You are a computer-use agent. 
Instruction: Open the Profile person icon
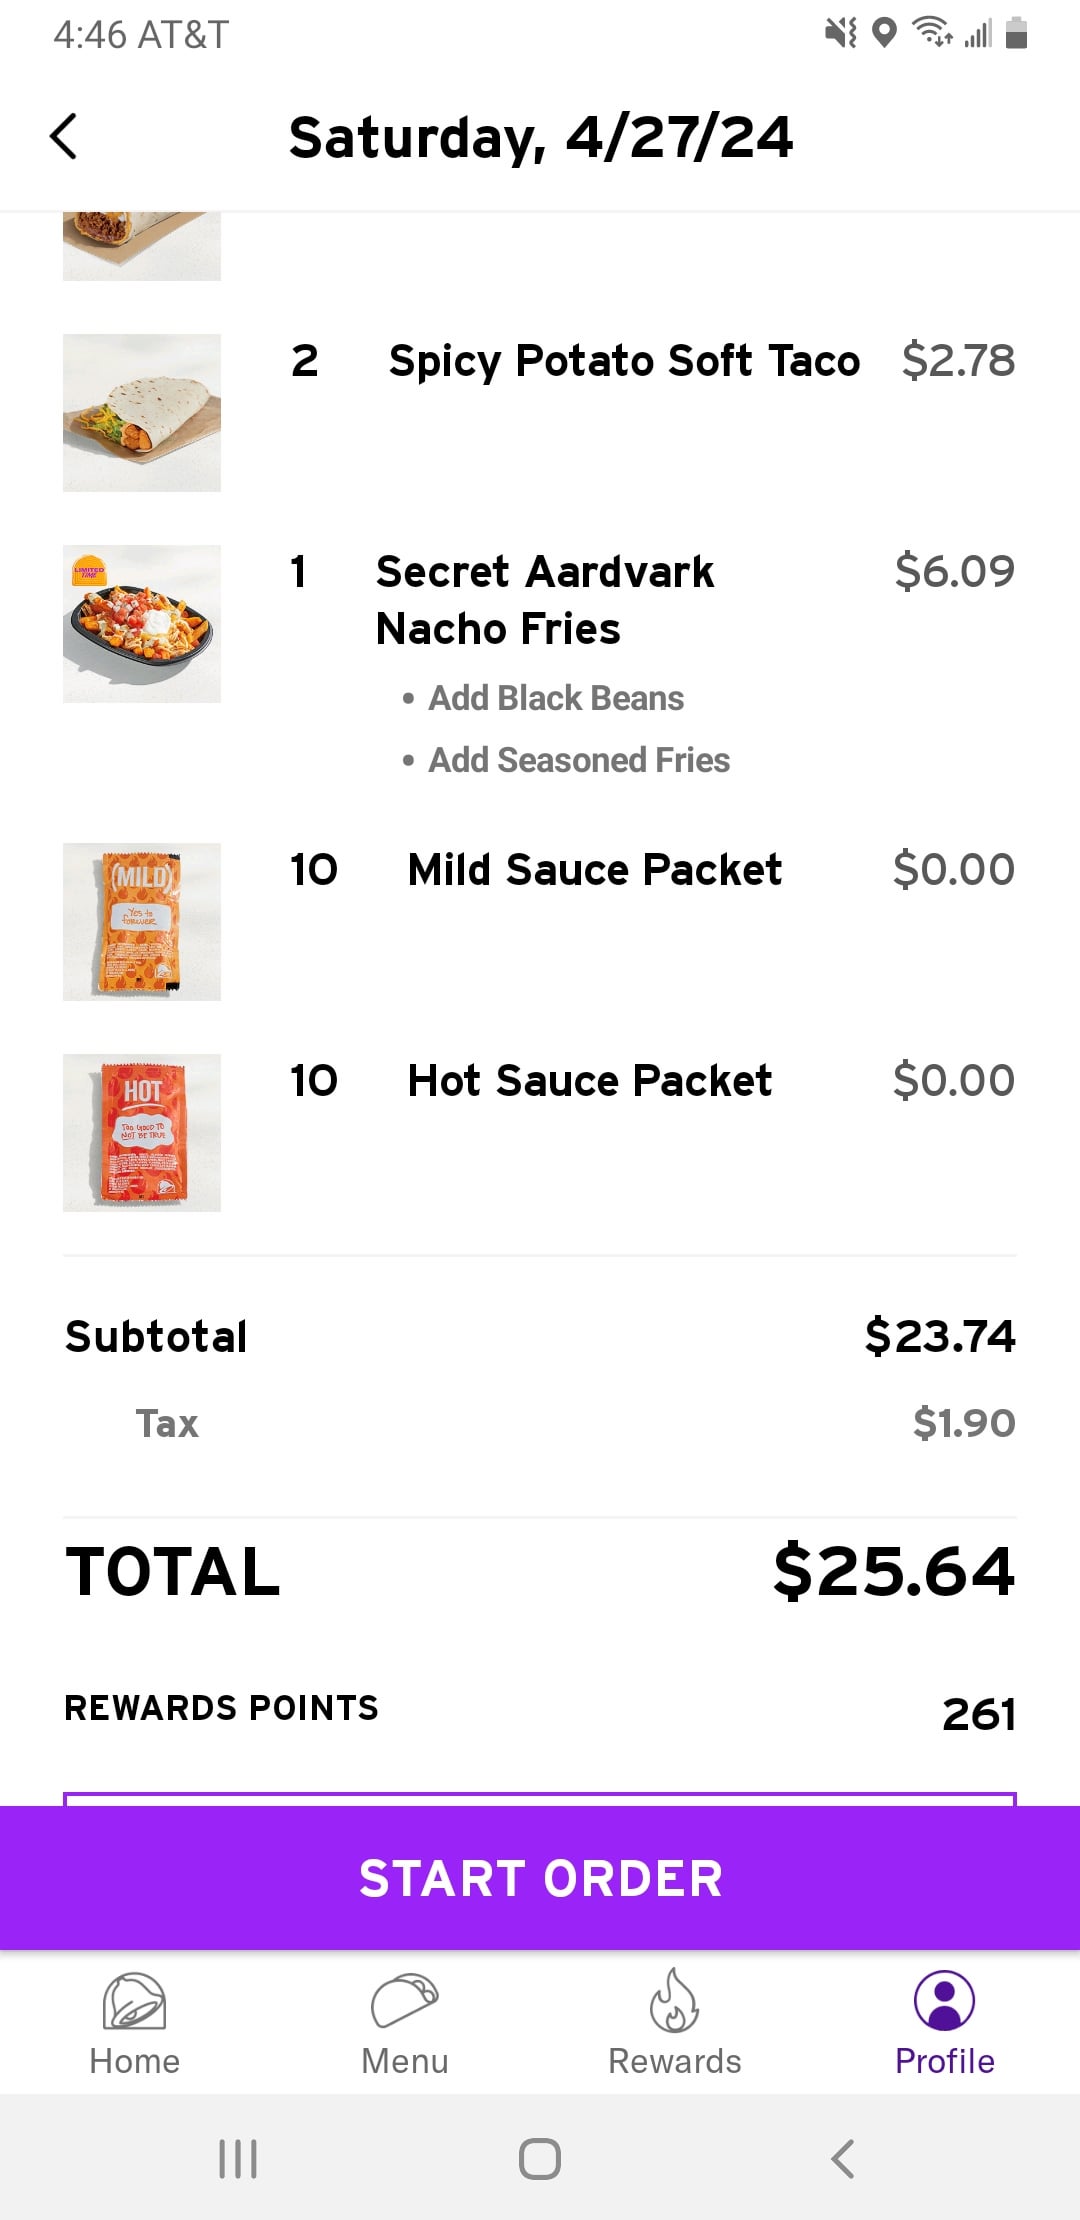pos(944,2002)
